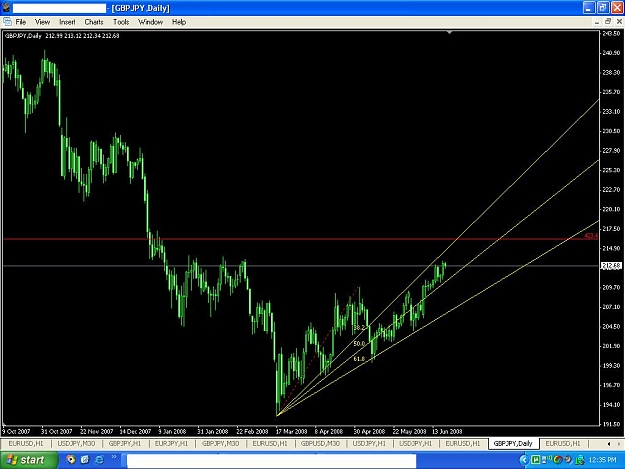This screenshot has width=625, height=469.
Task: Launch Internet Explorer from quick launch
Action: tap(99, 460)
